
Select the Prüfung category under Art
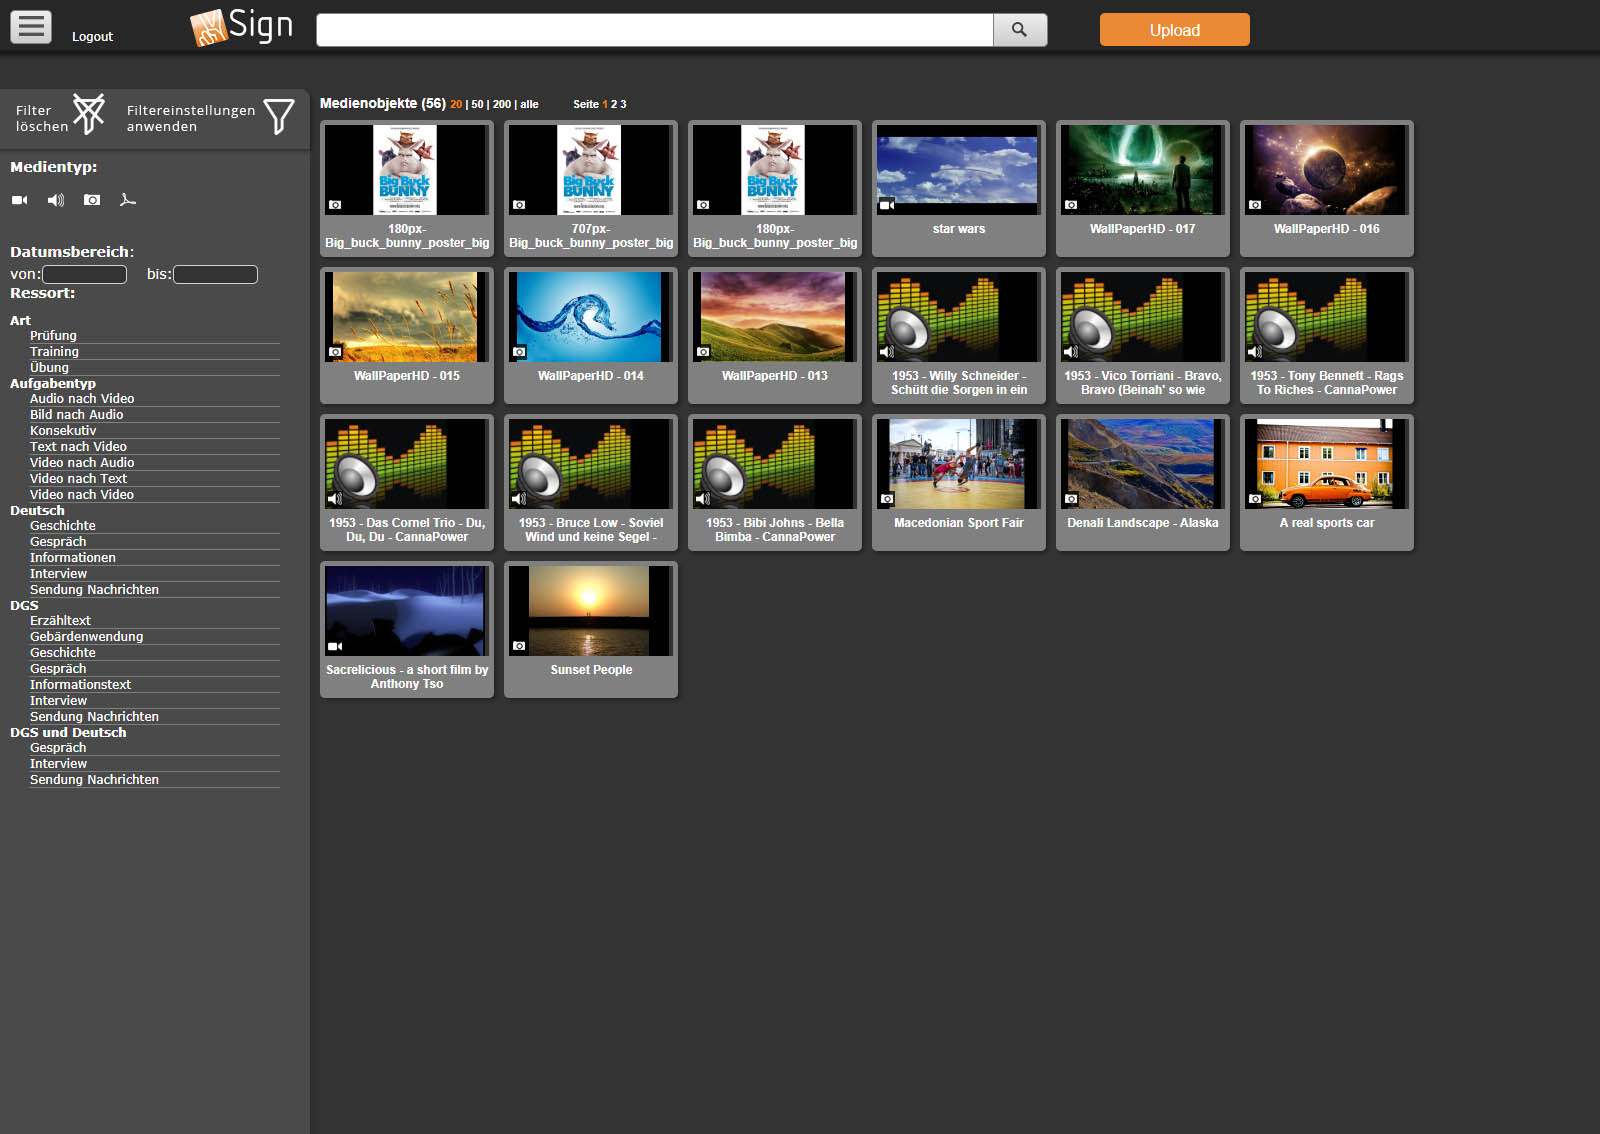[53, 336]
